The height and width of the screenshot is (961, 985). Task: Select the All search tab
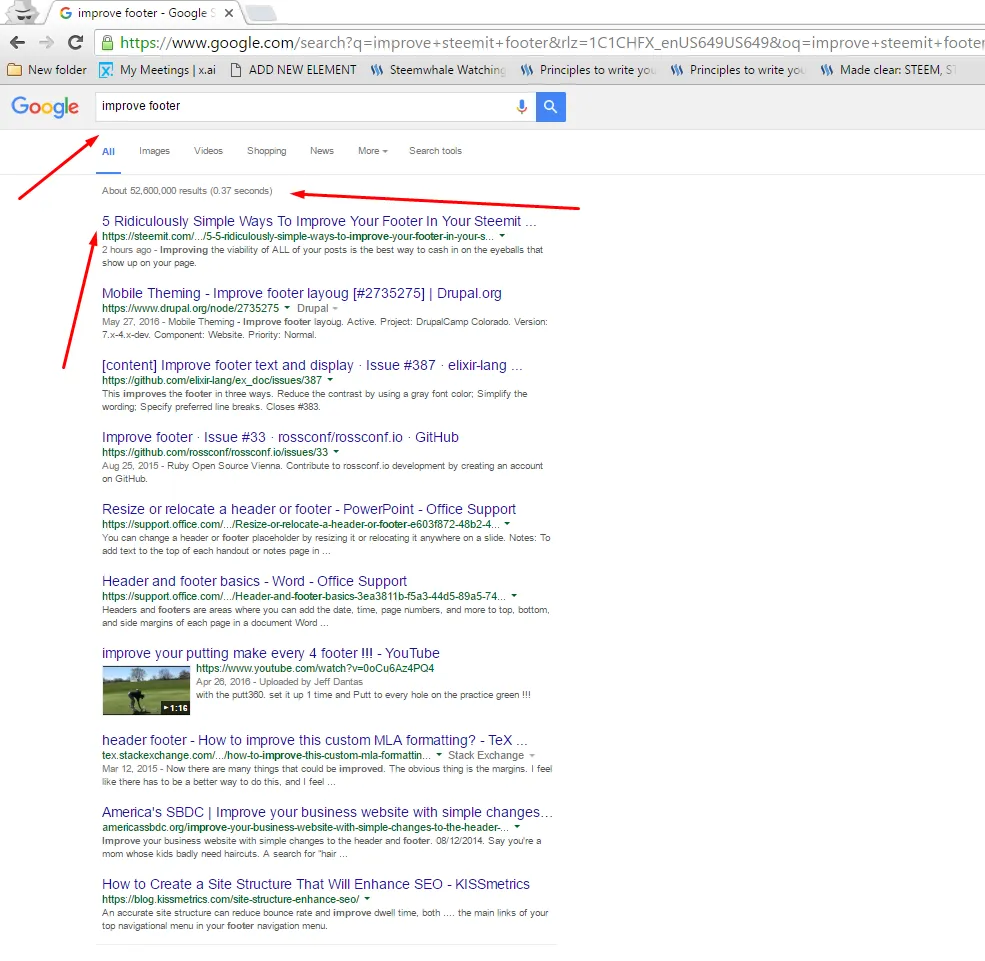tap(109, 151)
